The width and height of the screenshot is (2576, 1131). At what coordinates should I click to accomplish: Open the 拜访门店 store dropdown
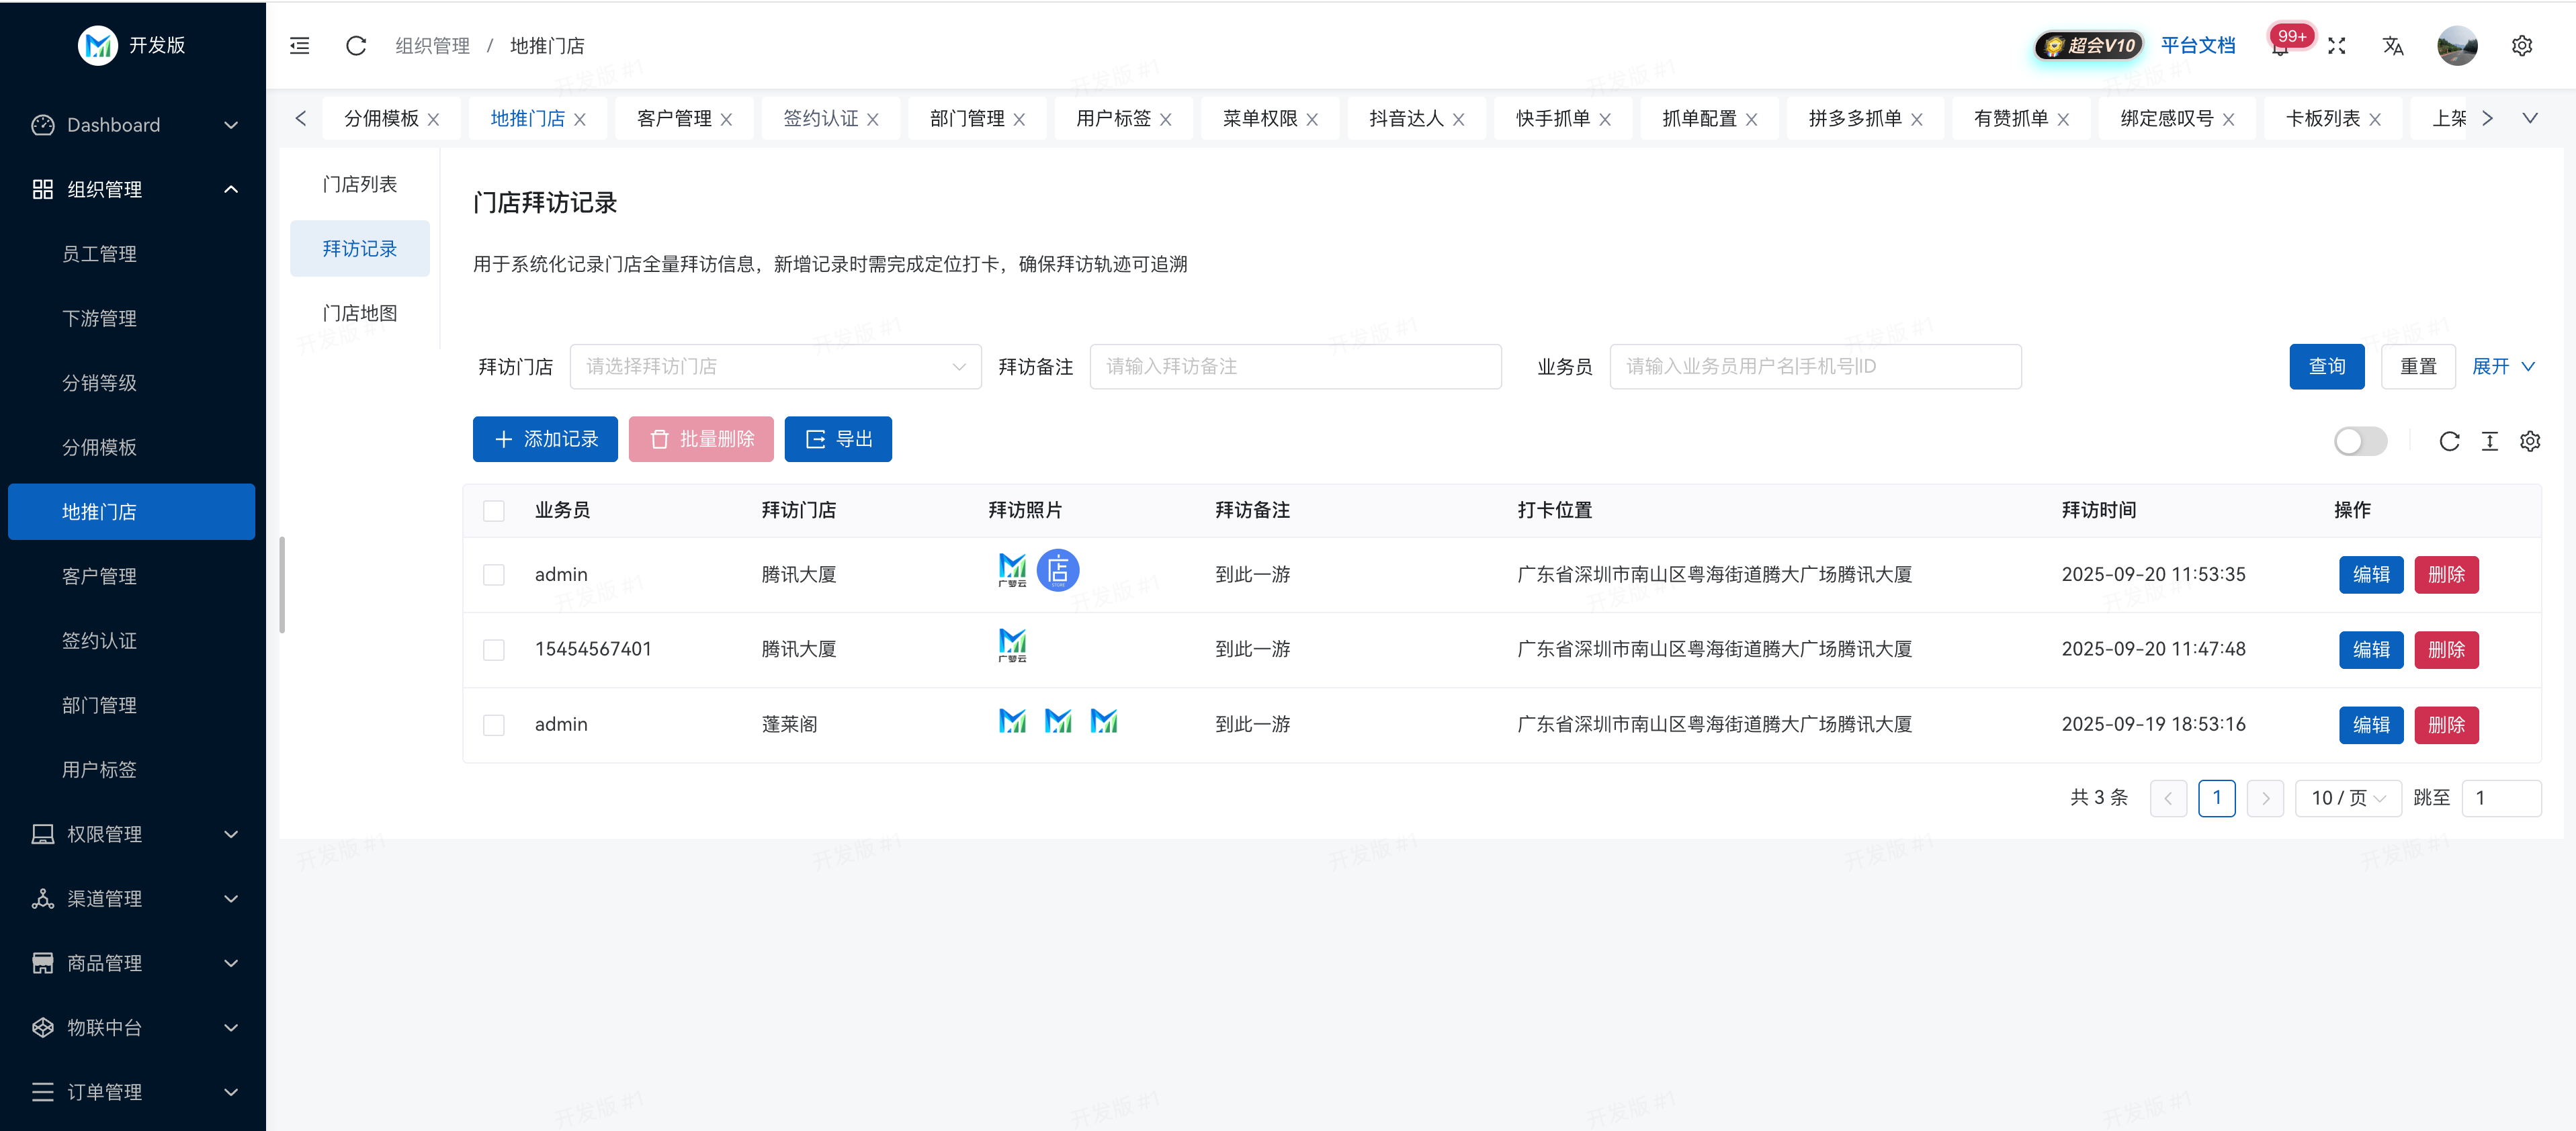[775, 367]
